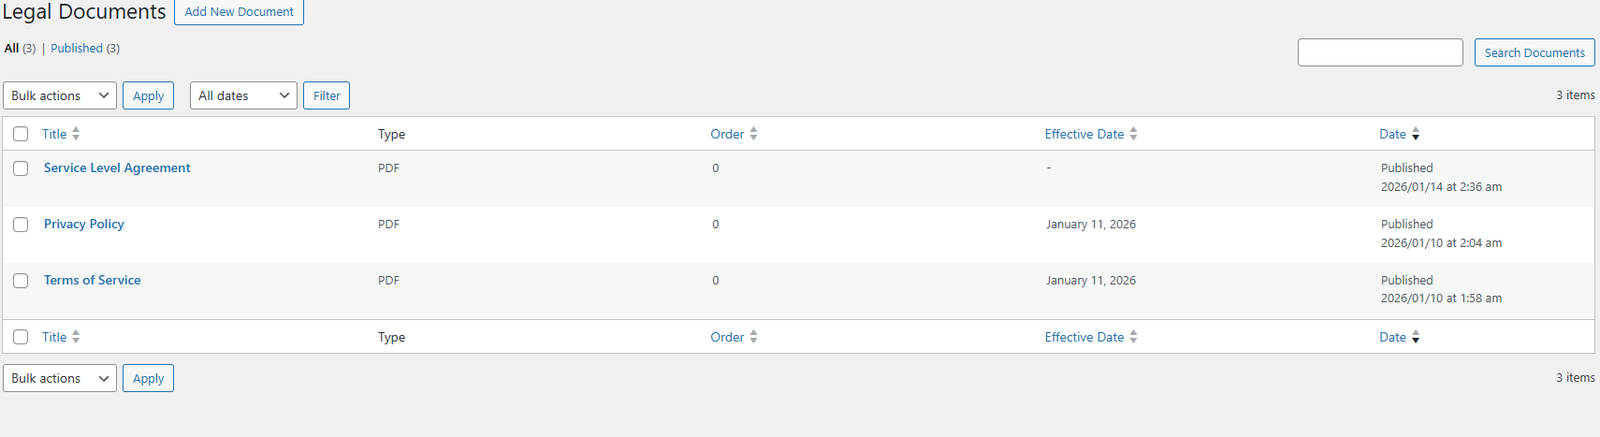
Task: Expand the All dates filter dropdown
Action: 243,96
